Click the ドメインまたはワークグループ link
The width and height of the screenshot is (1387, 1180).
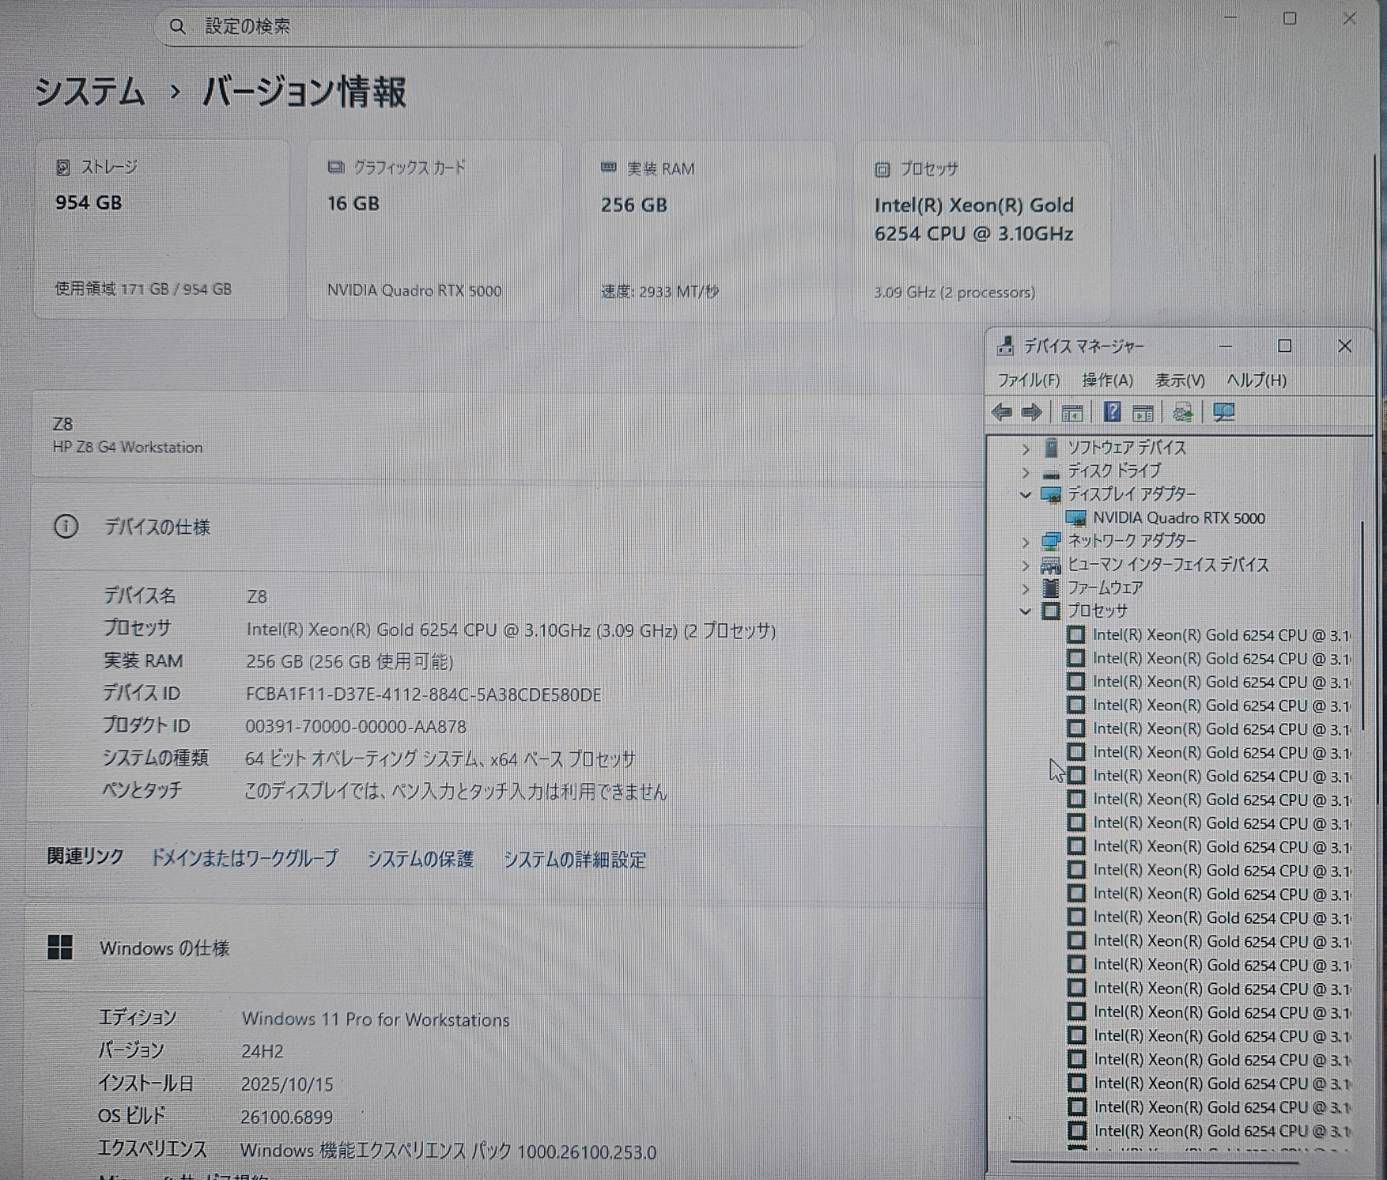pyautogui.click(x=244, y=858)
